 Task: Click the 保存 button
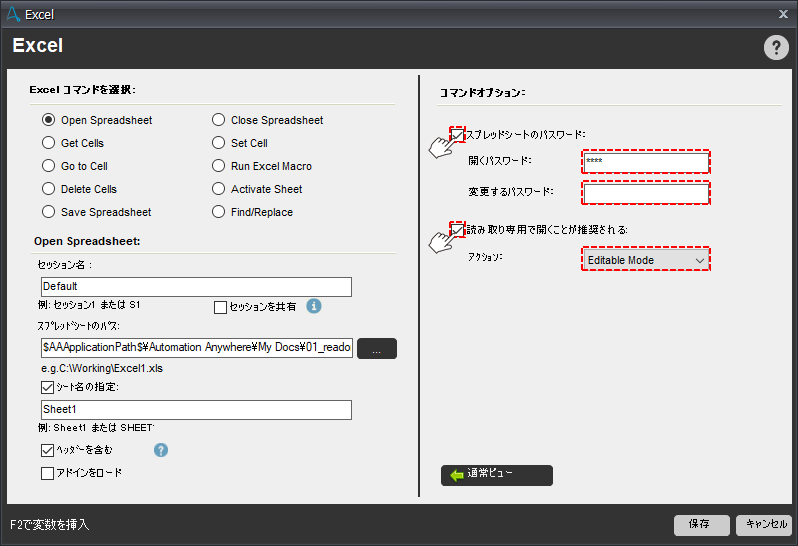(702, 525)
